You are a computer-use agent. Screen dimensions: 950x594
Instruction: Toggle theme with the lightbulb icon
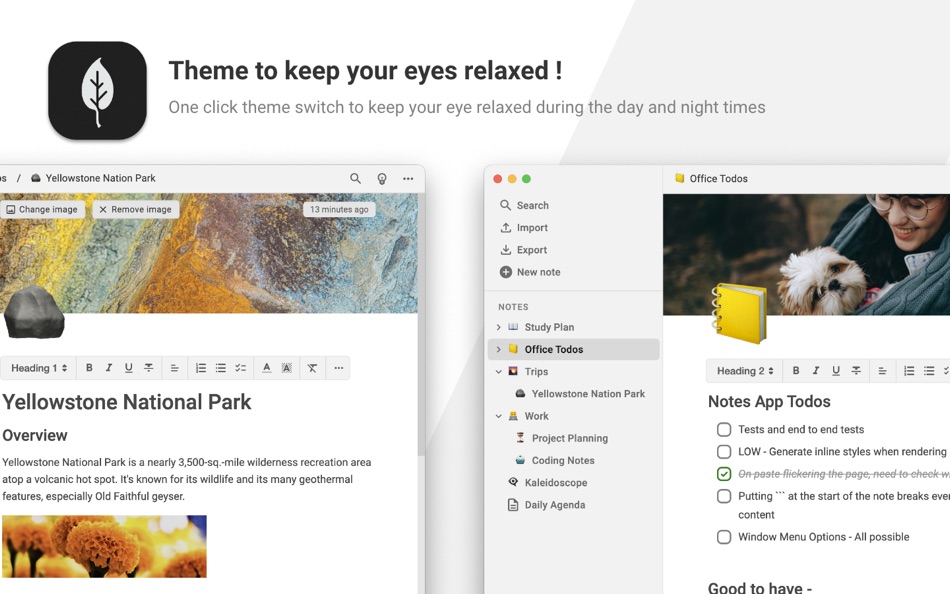pyautogui.click(x=382, y=178)
